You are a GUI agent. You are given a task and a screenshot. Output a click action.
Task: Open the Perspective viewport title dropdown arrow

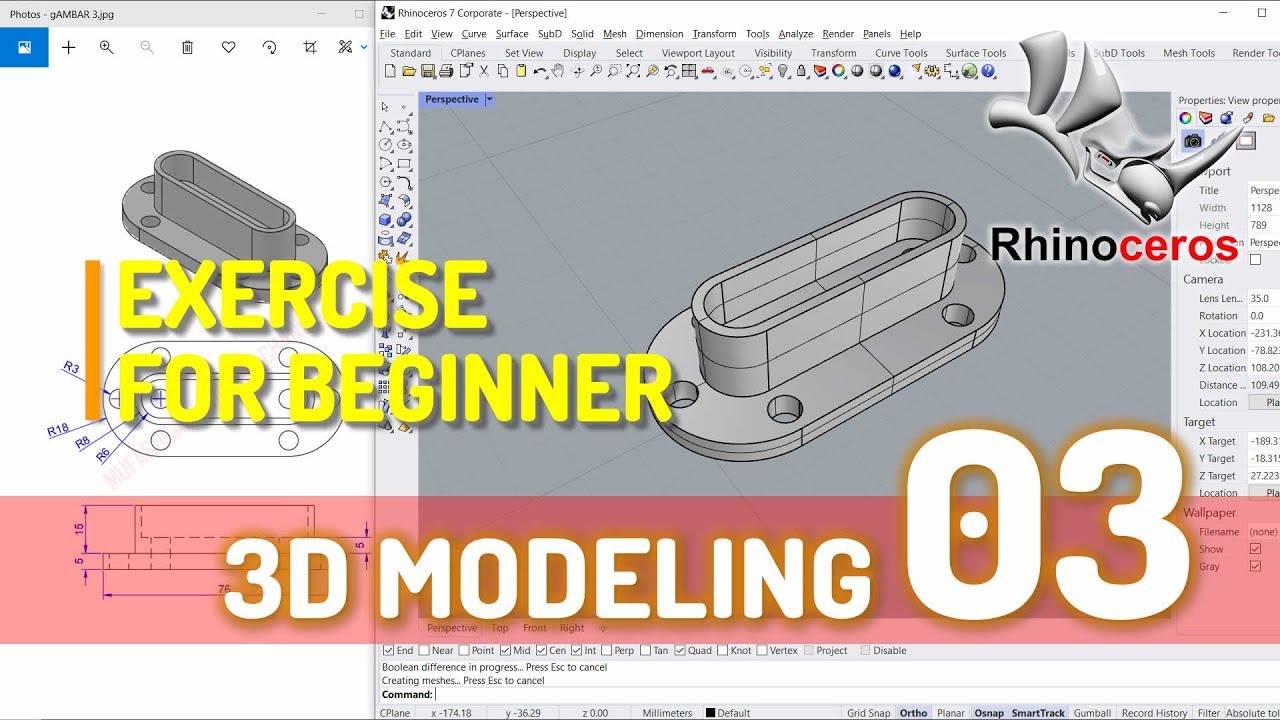(489, 99)
